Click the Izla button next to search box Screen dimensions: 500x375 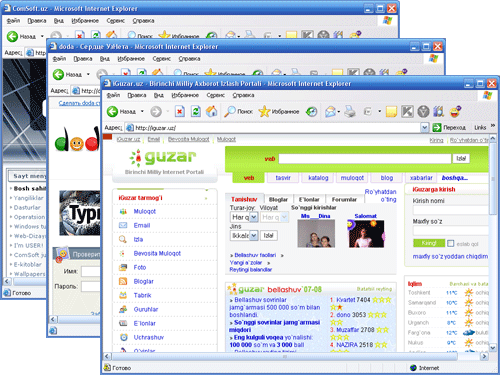pyautogui.click(x=461, y=159)
